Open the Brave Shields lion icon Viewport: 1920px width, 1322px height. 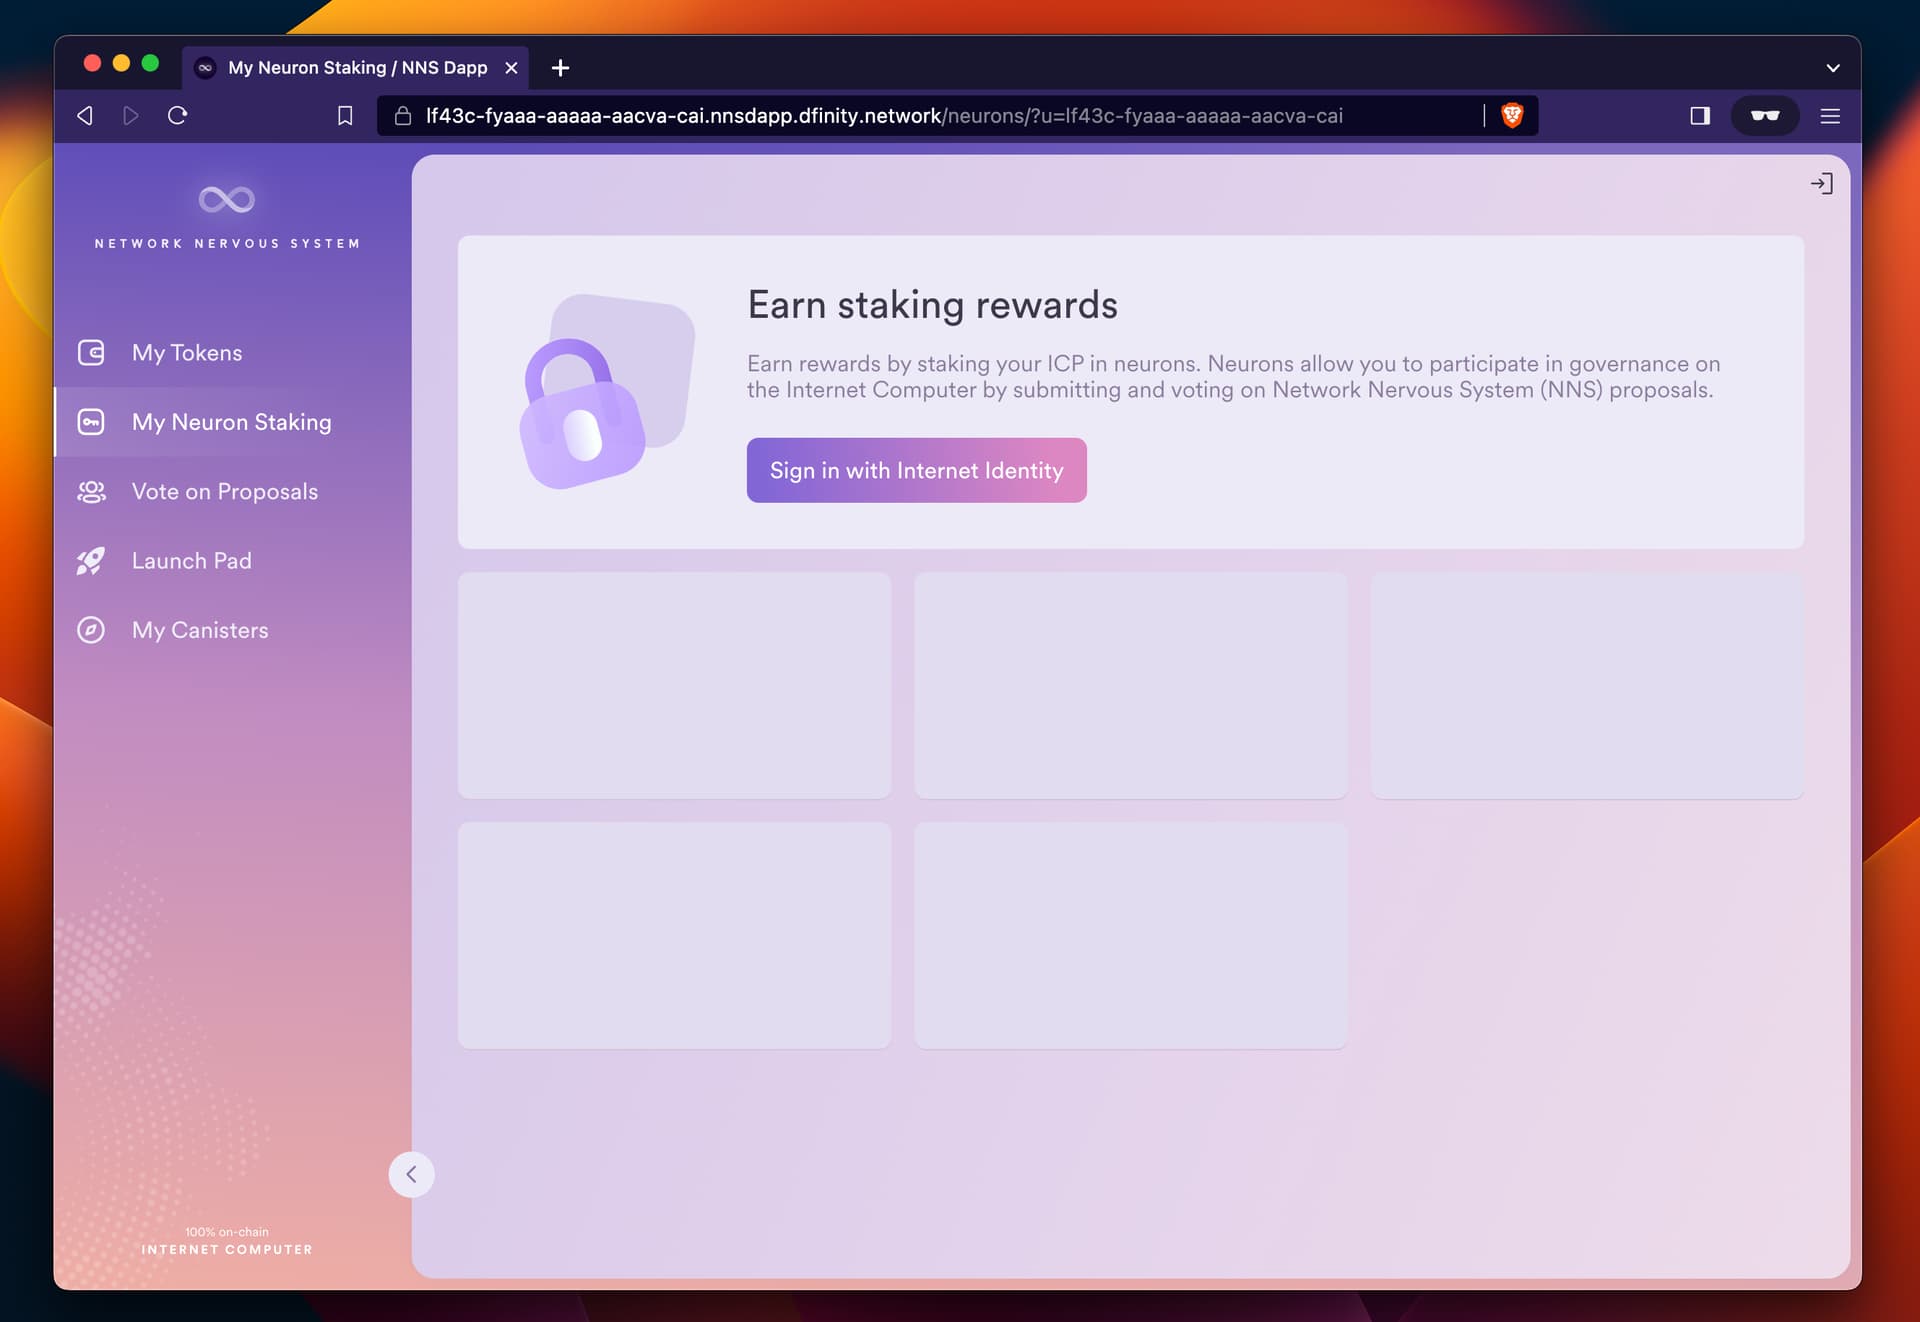pos(1512,116)
